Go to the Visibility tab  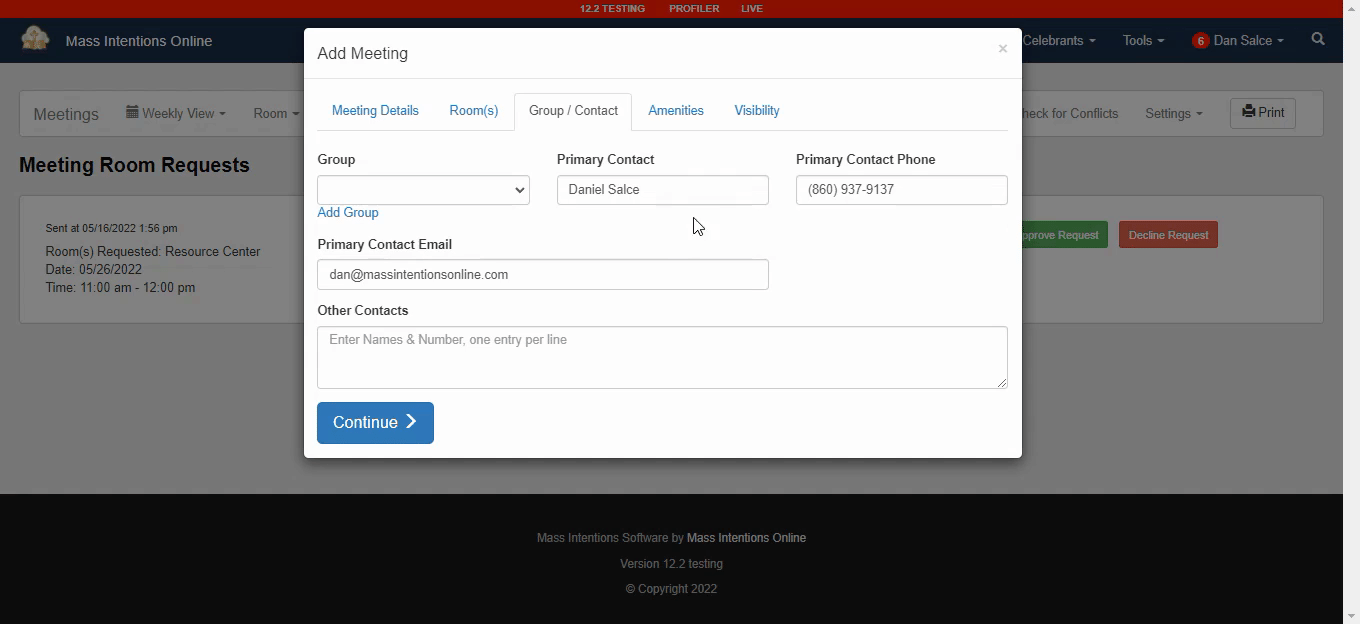(757, 111)
